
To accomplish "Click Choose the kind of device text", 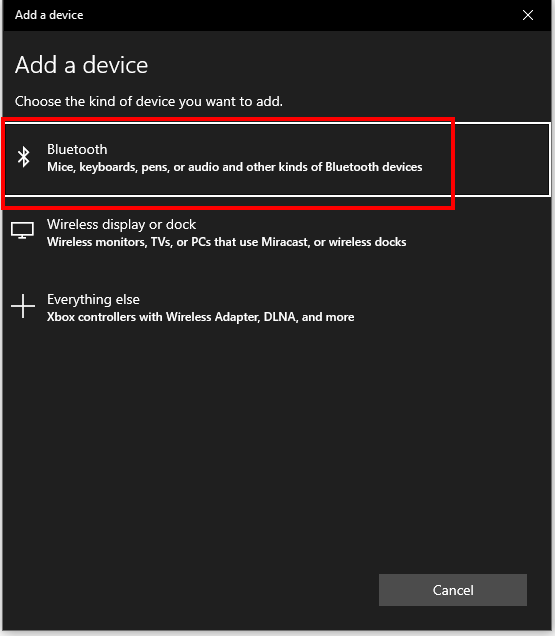I will [148, 101].
